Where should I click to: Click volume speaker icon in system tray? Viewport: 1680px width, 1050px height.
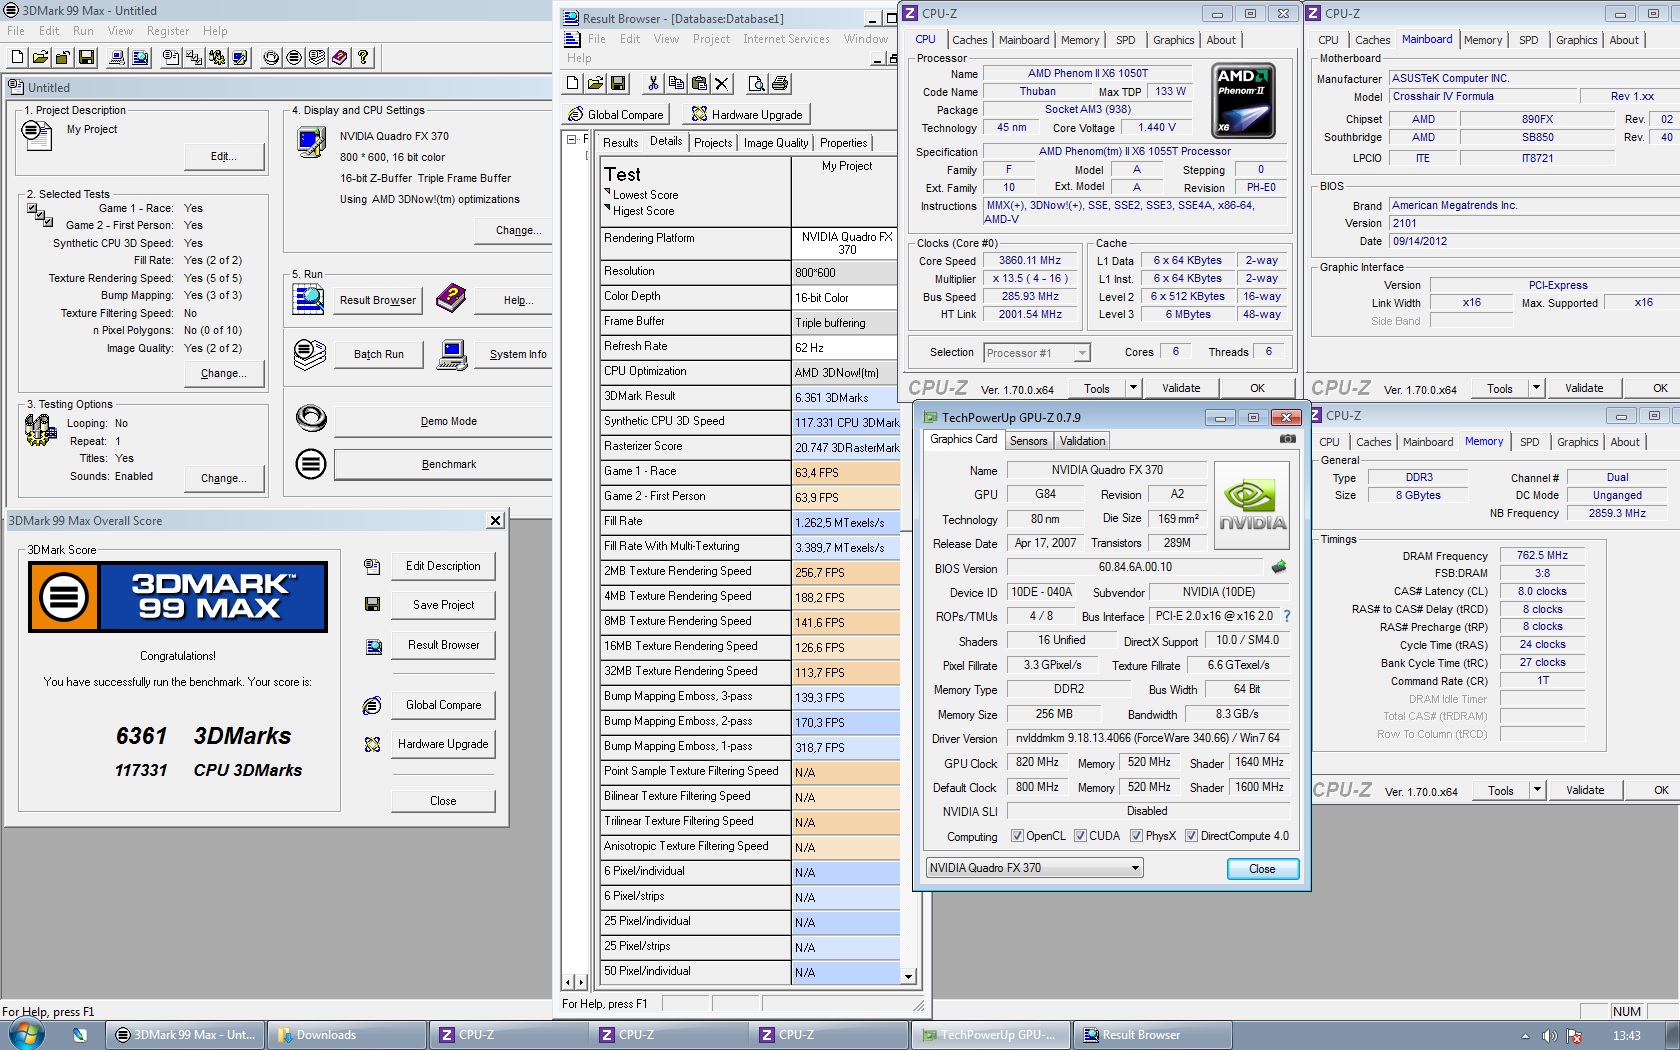click(1549, 1036)
